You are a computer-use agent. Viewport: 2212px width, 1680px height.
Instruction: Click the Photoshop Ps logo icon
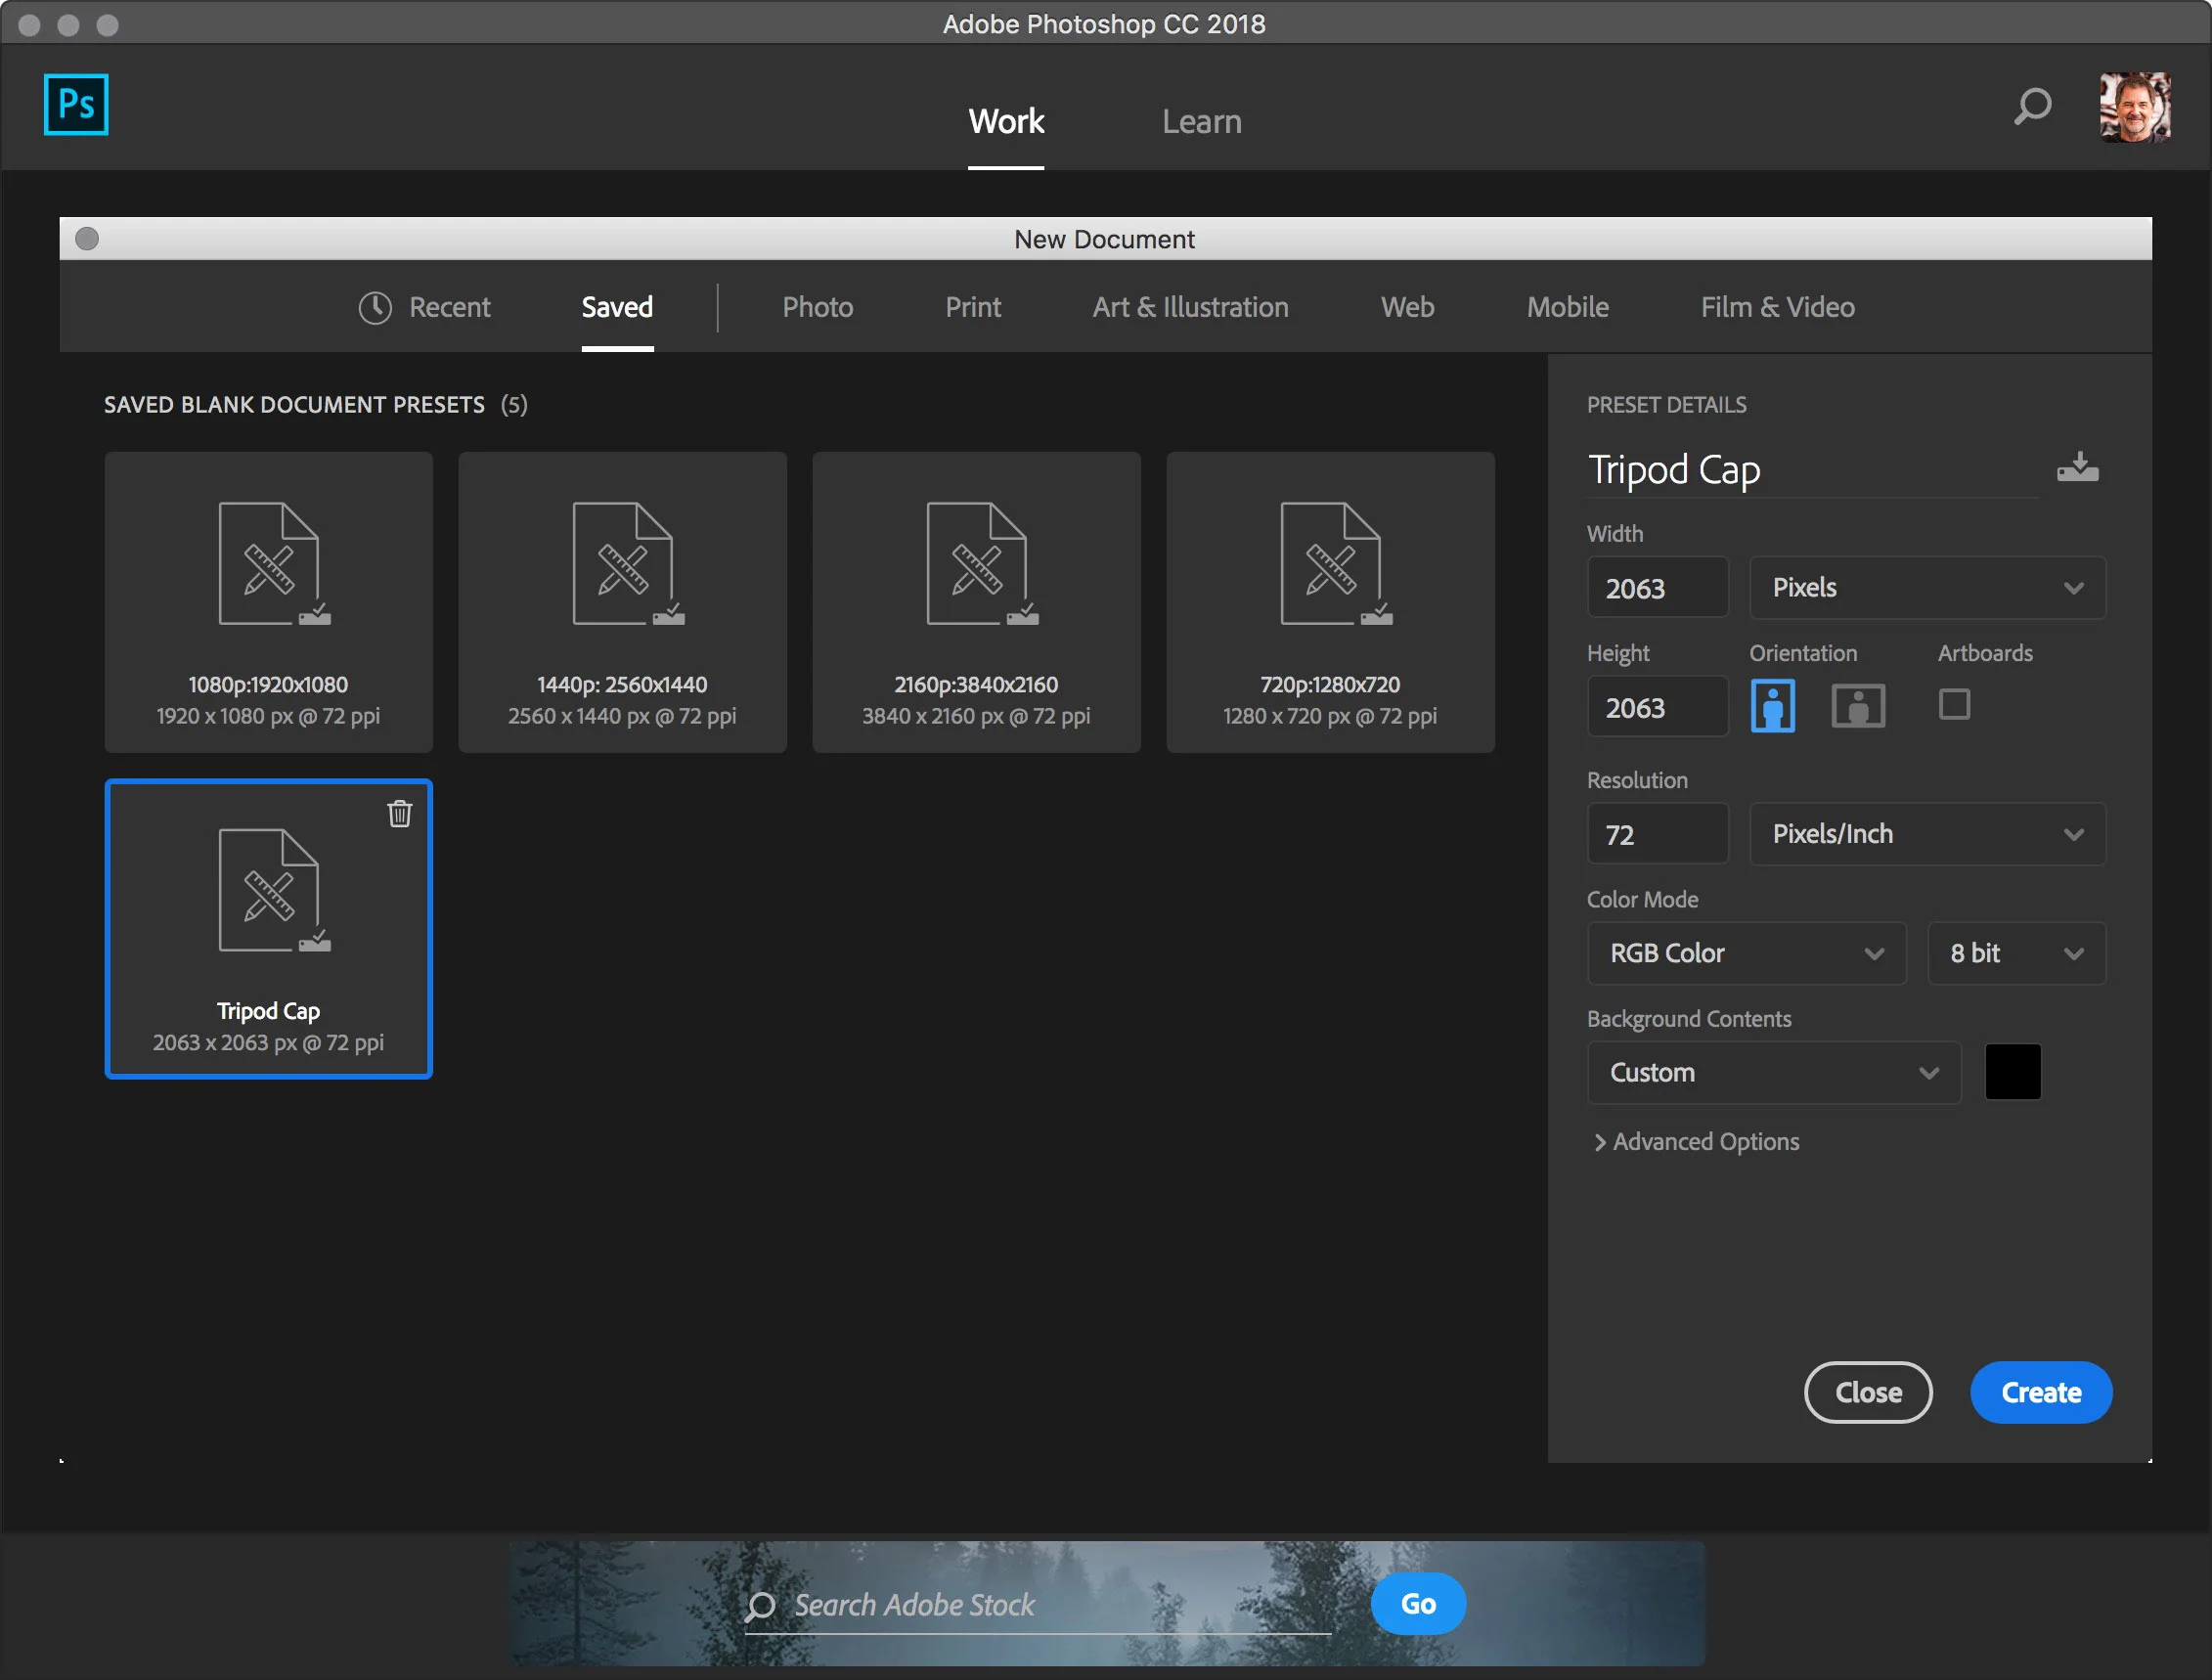76,105
